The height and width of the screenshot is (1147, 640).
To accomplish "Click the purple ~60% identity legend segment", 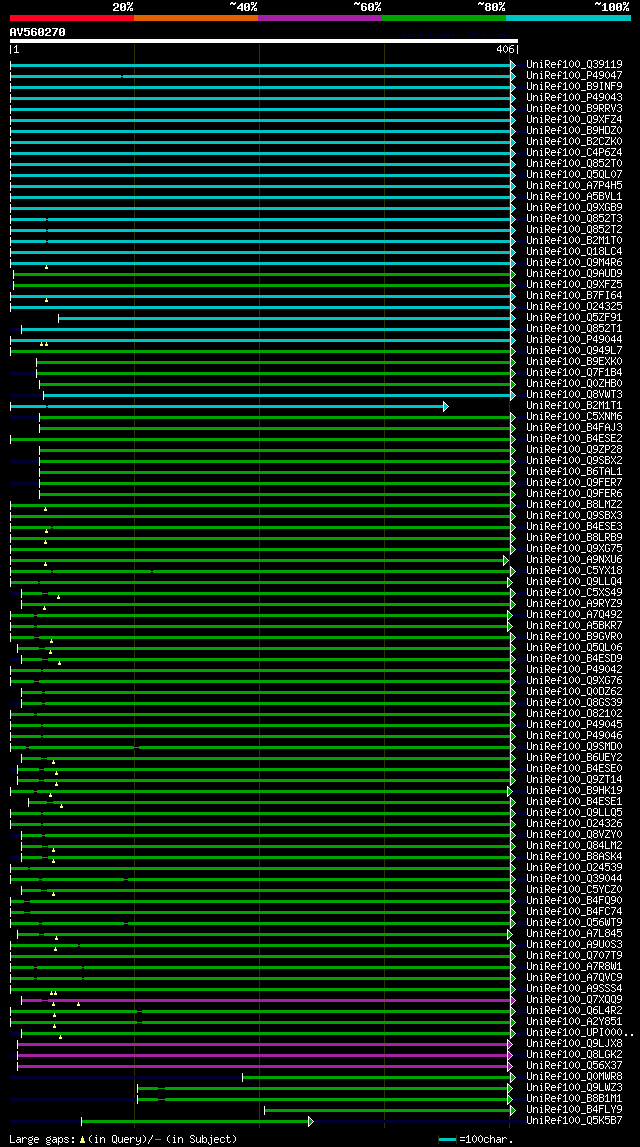I will [320, 18].
